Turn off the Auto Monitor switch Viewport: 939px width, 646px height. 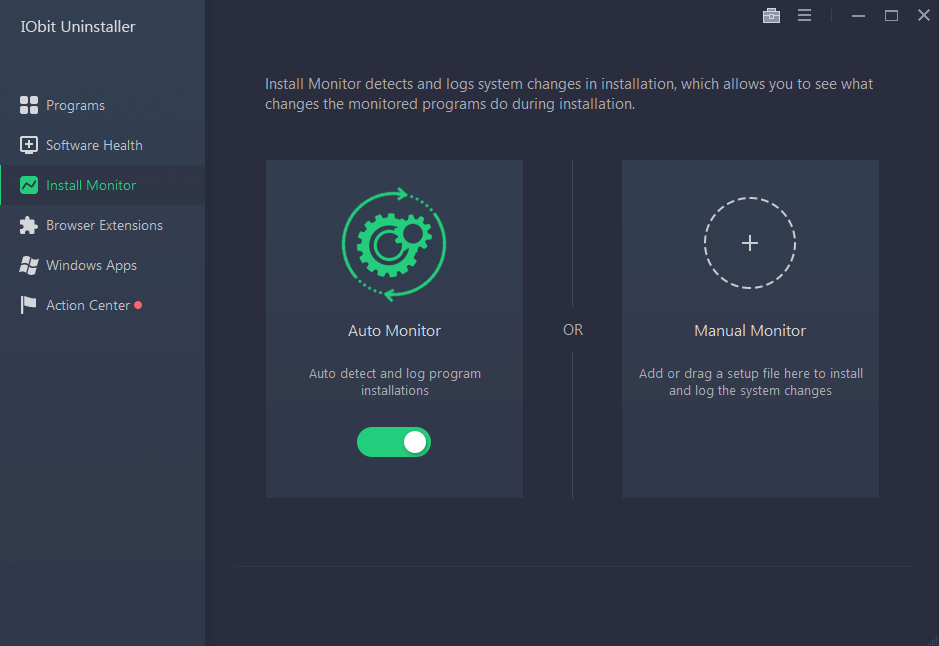(x=394, y=442)
